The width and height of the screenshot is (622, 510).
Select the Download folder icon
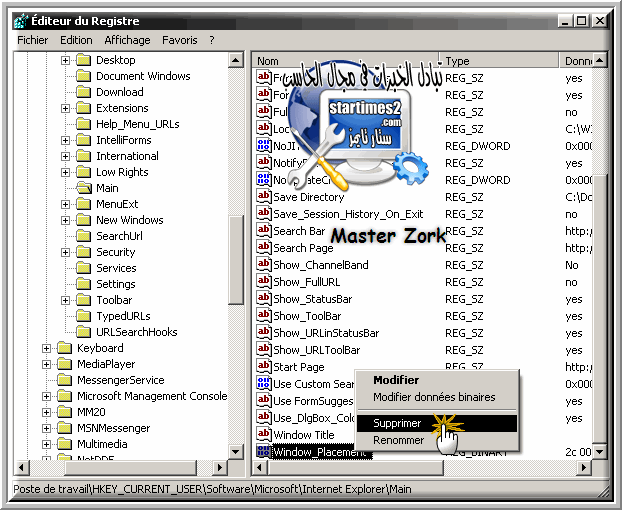(83, 92)
